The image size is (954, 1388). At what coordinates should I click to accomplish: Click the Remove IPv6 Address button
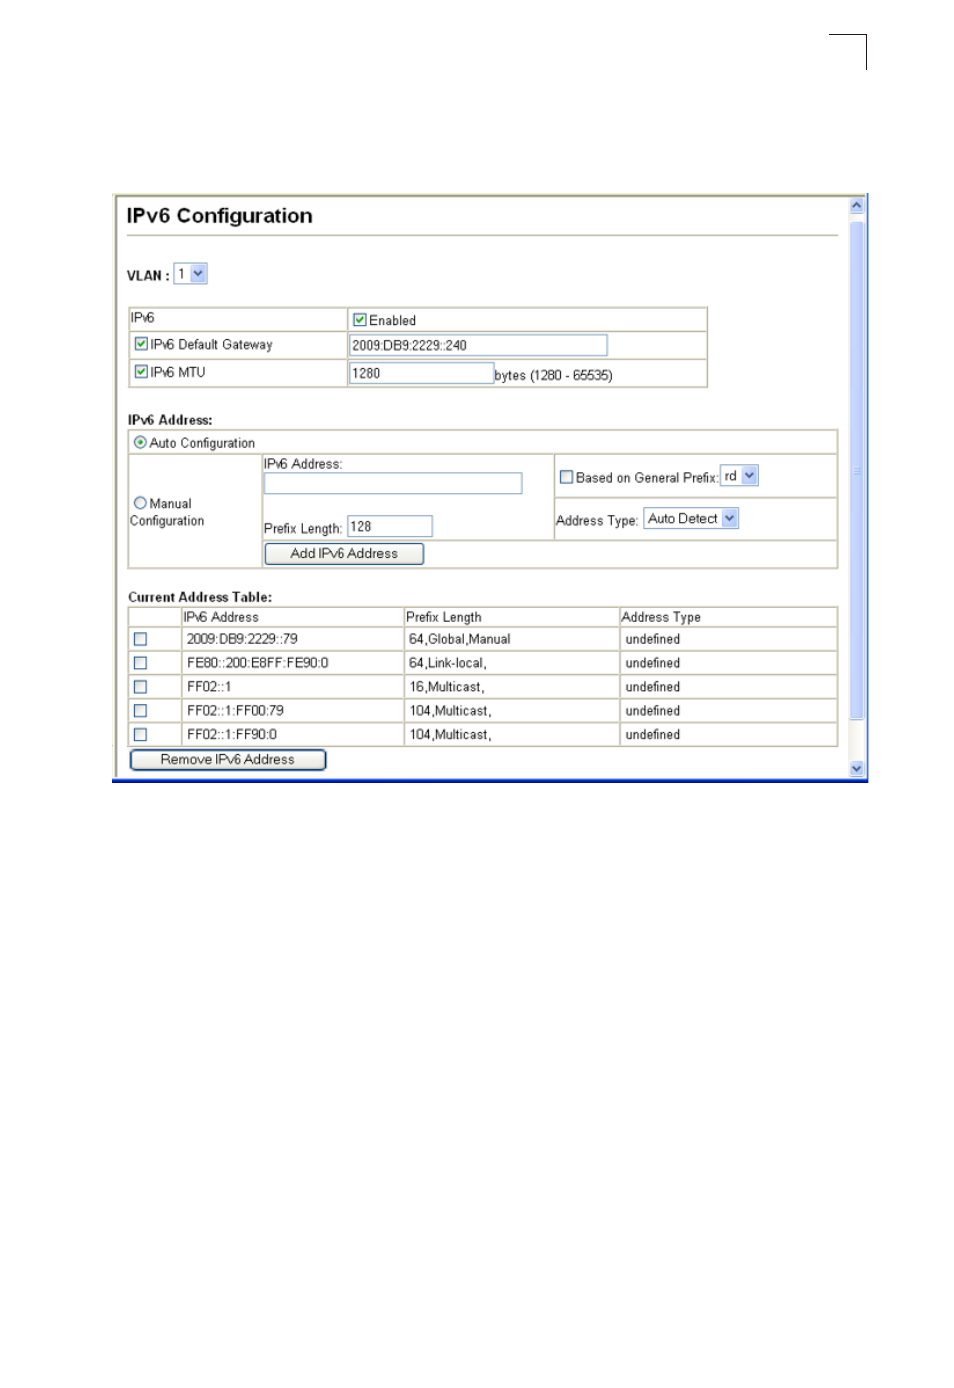(228, 759)
